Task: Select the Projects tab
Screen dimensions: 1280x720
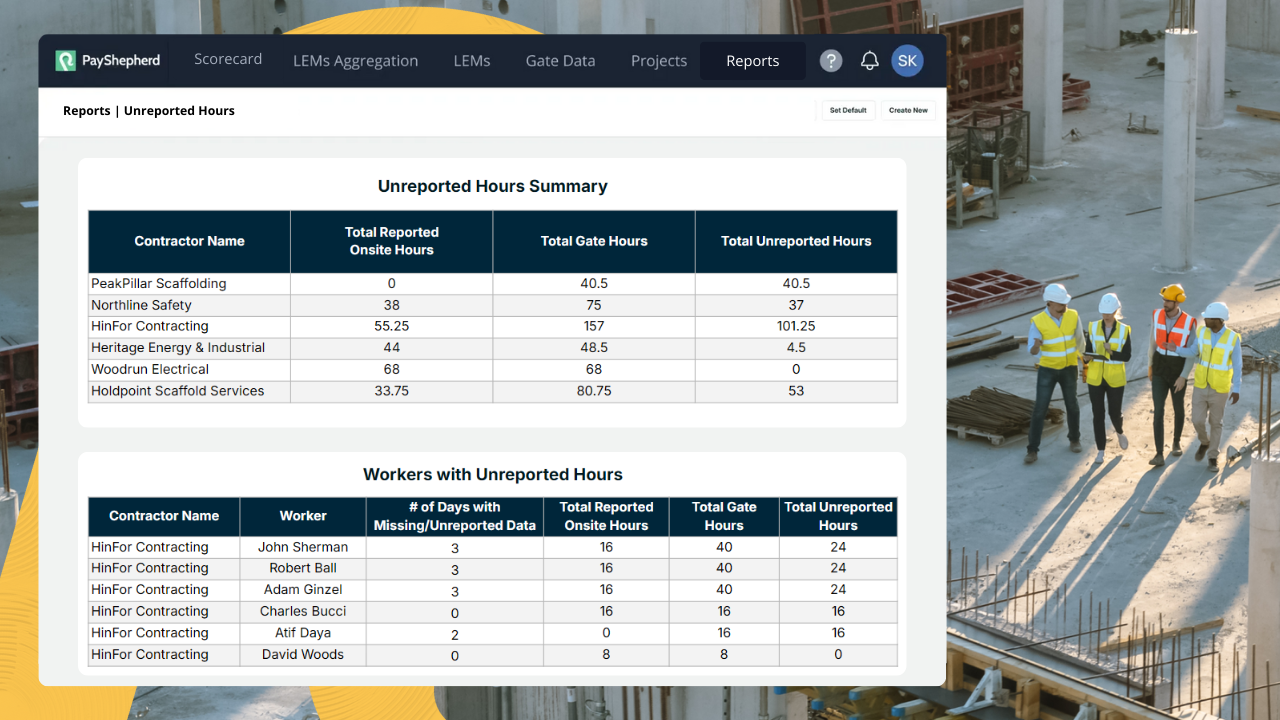Action: tap(659, 61)
